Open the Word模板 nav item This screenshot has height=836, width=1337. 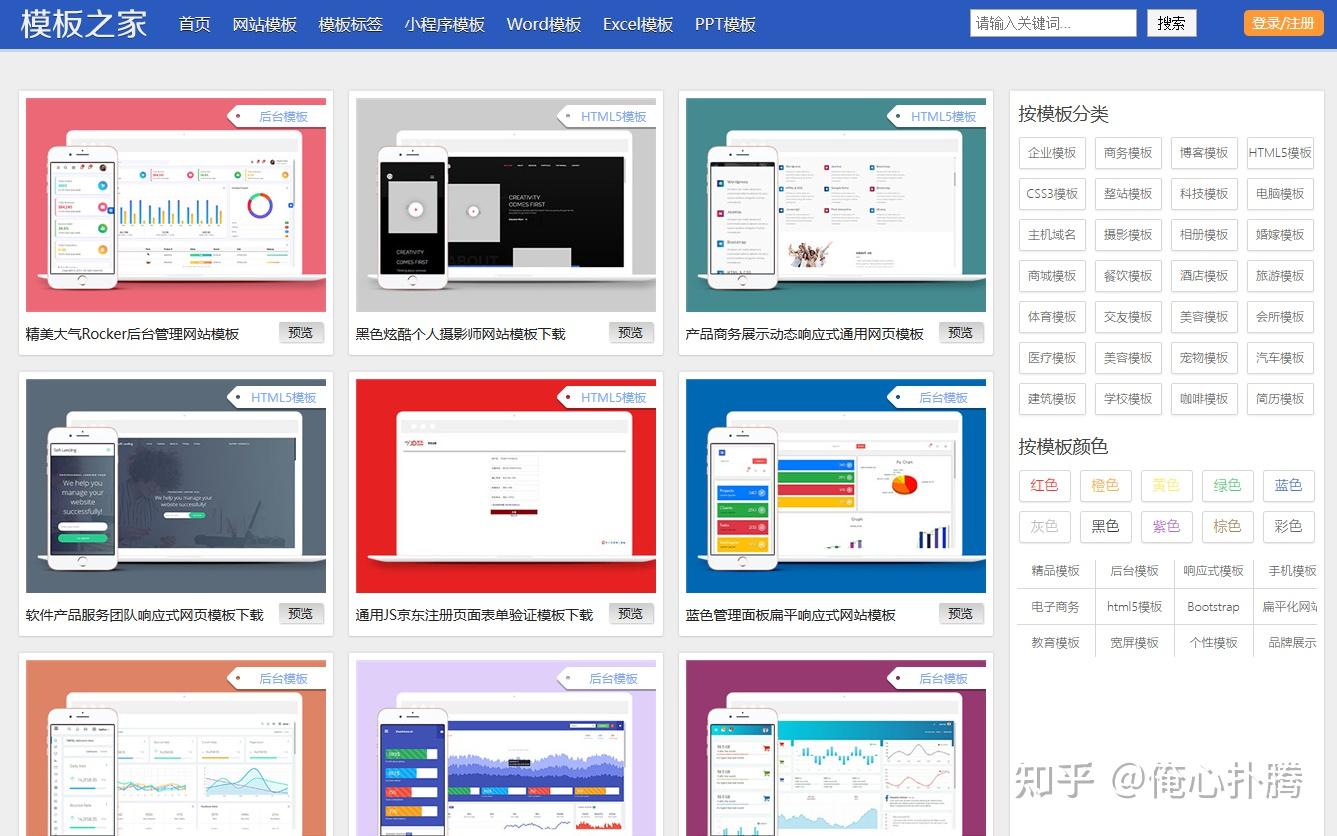[x=543, y=24]
